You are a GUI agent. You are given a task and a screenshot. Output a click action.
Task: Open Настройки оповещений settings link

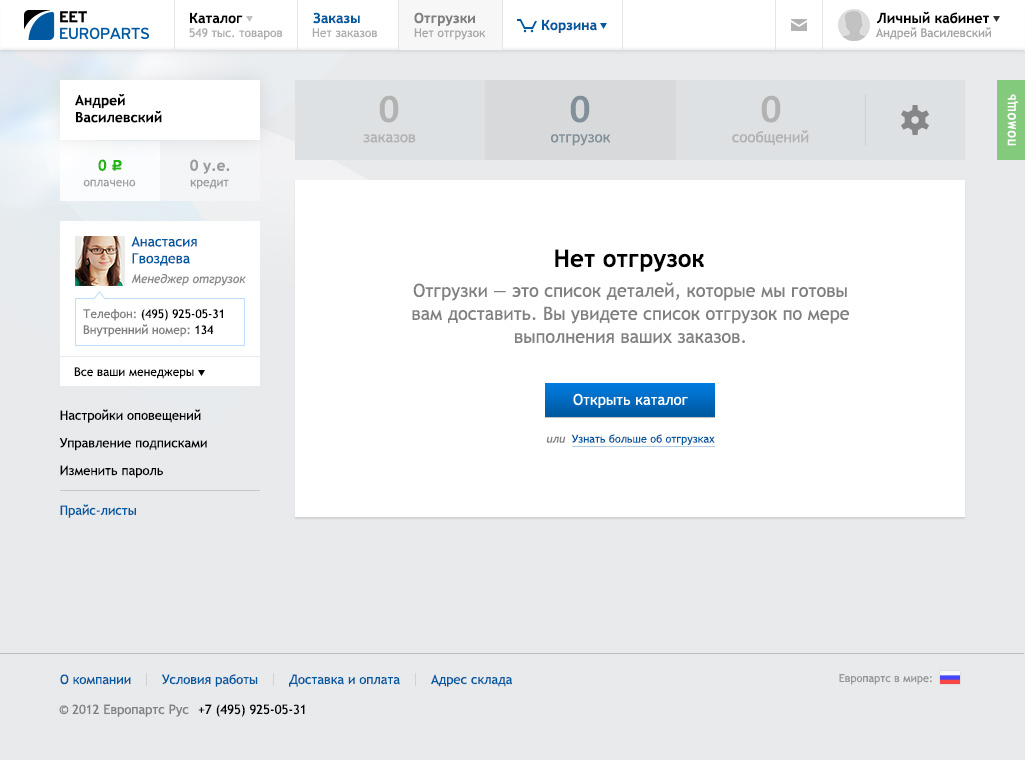tap(130, 415)
